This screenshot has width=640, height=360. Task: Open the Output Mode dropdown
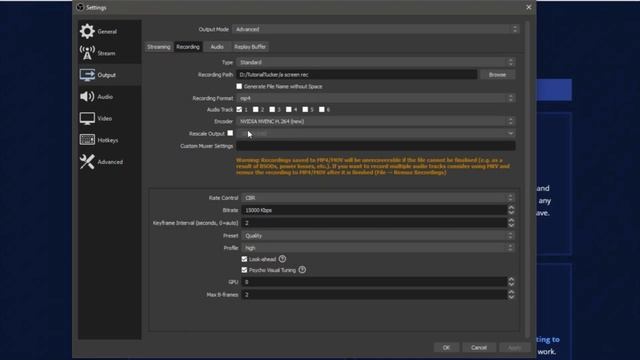[x=376, y=29]
